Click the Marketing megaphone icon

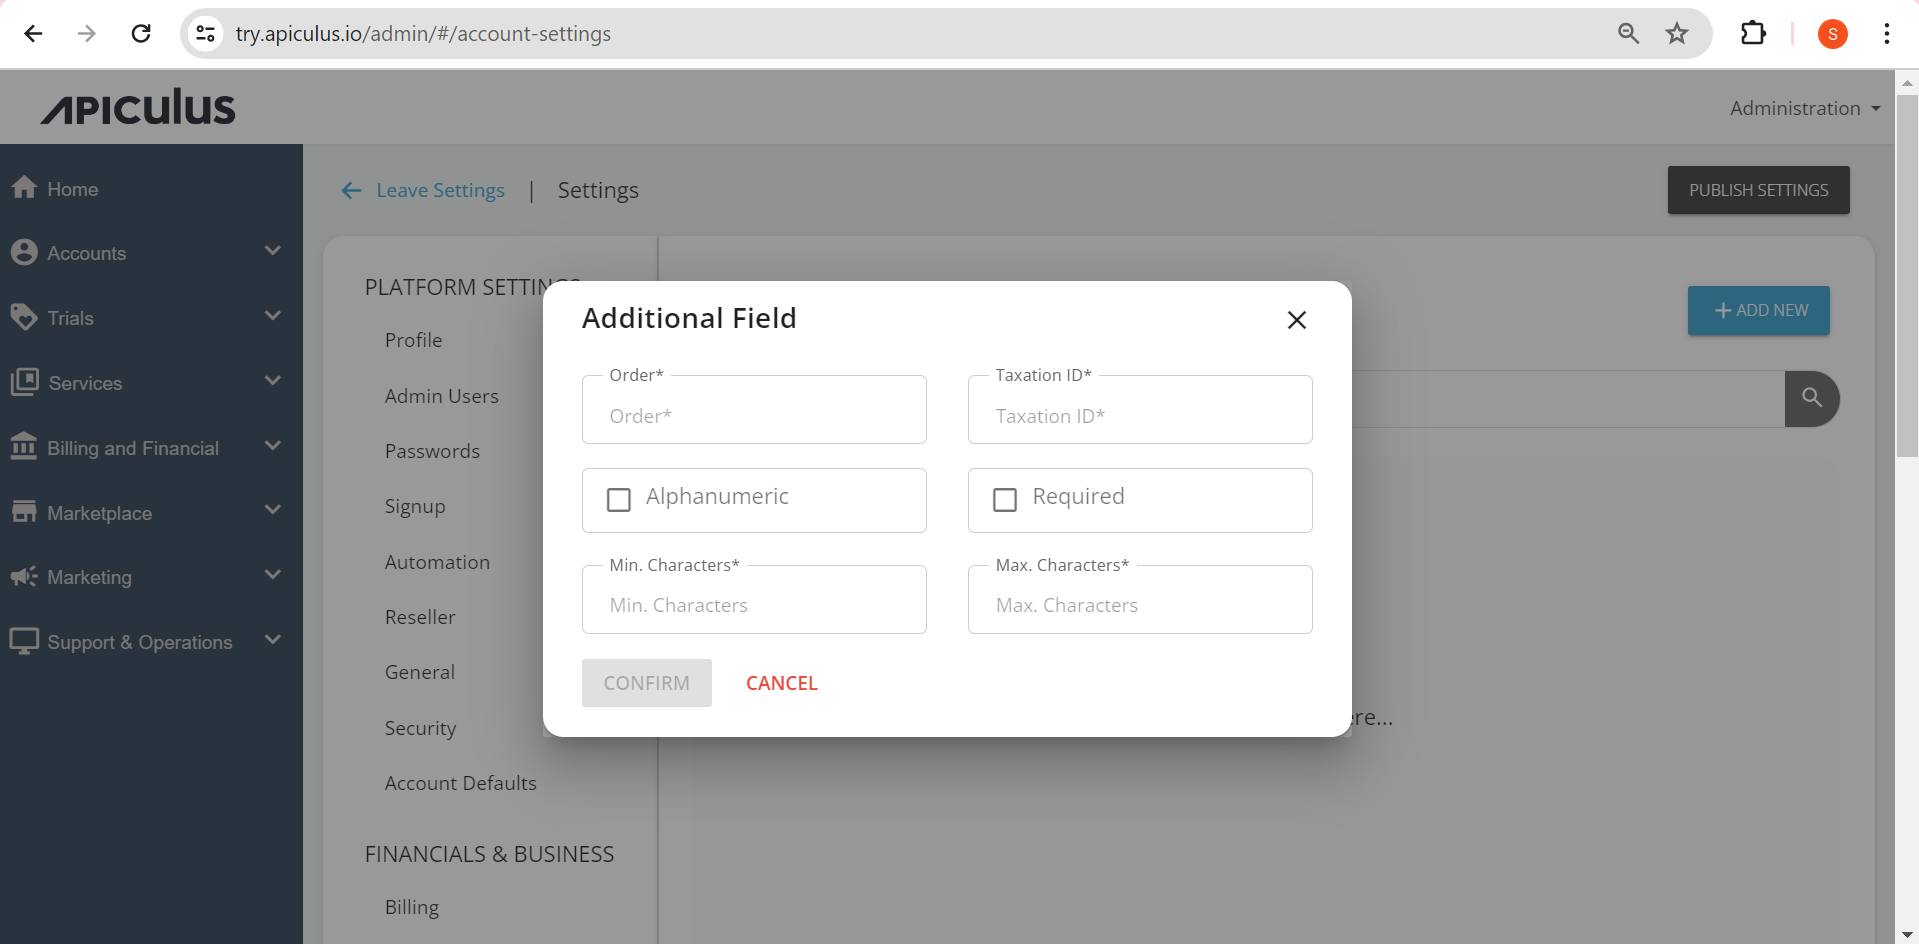click(x=25, y=577)
